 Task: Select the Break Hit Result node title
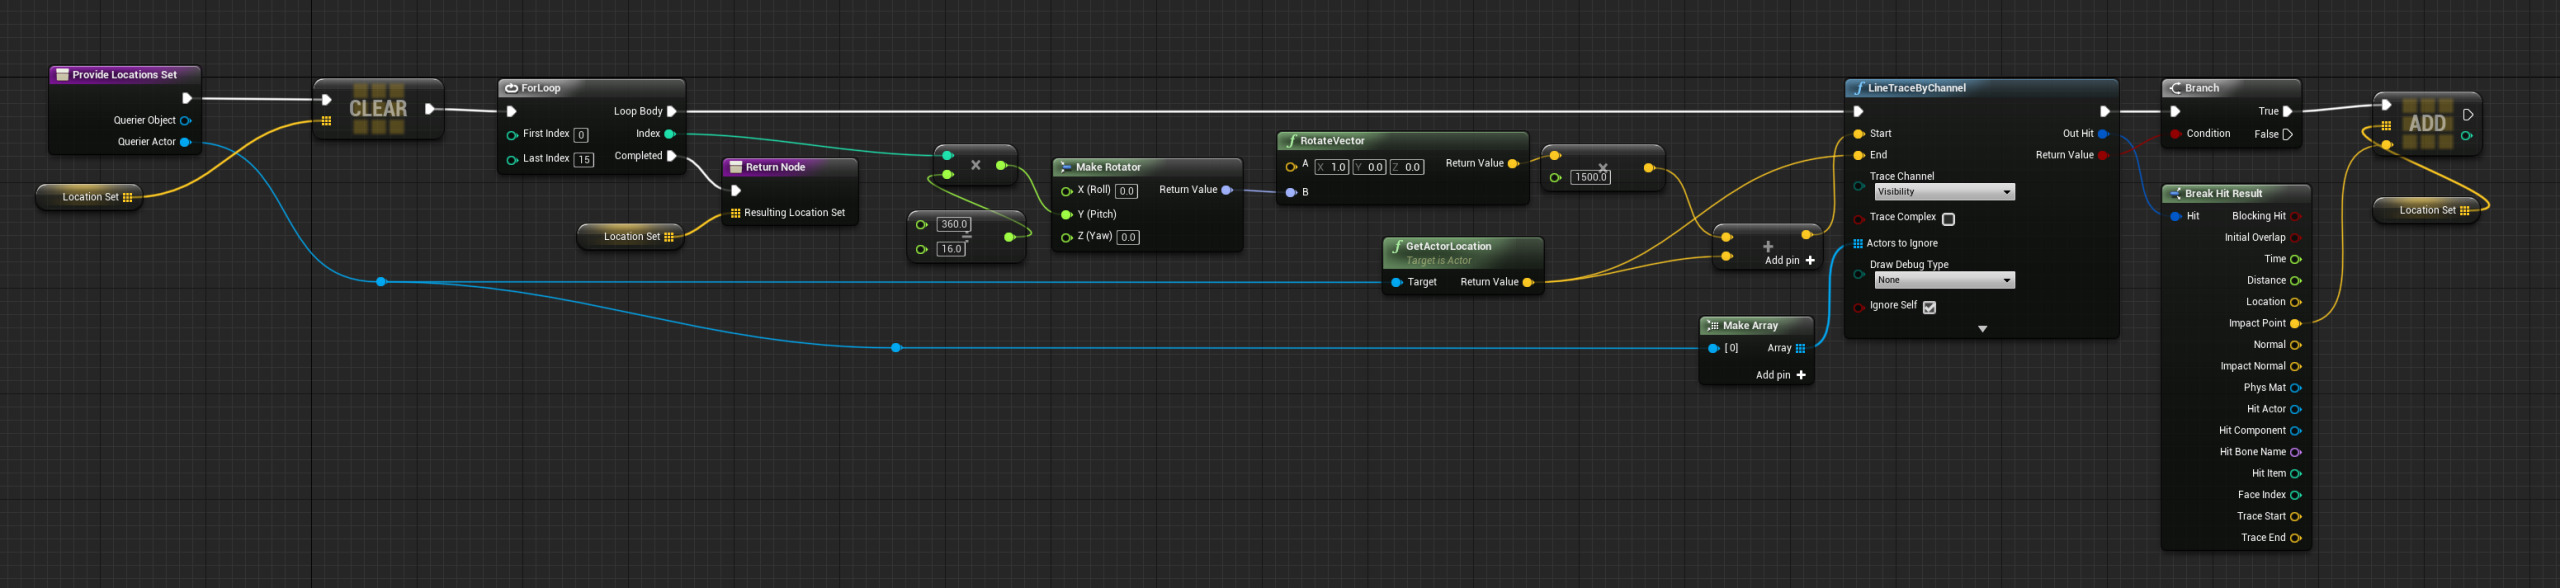tap(2222, 194)
